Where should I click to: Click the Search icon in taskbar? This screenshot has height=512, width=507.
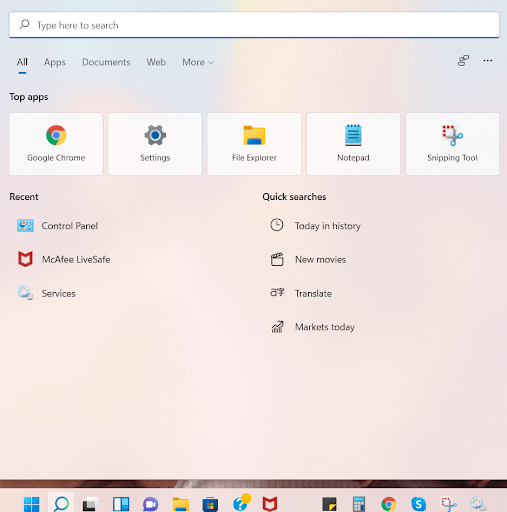click(x=61, y=503)
